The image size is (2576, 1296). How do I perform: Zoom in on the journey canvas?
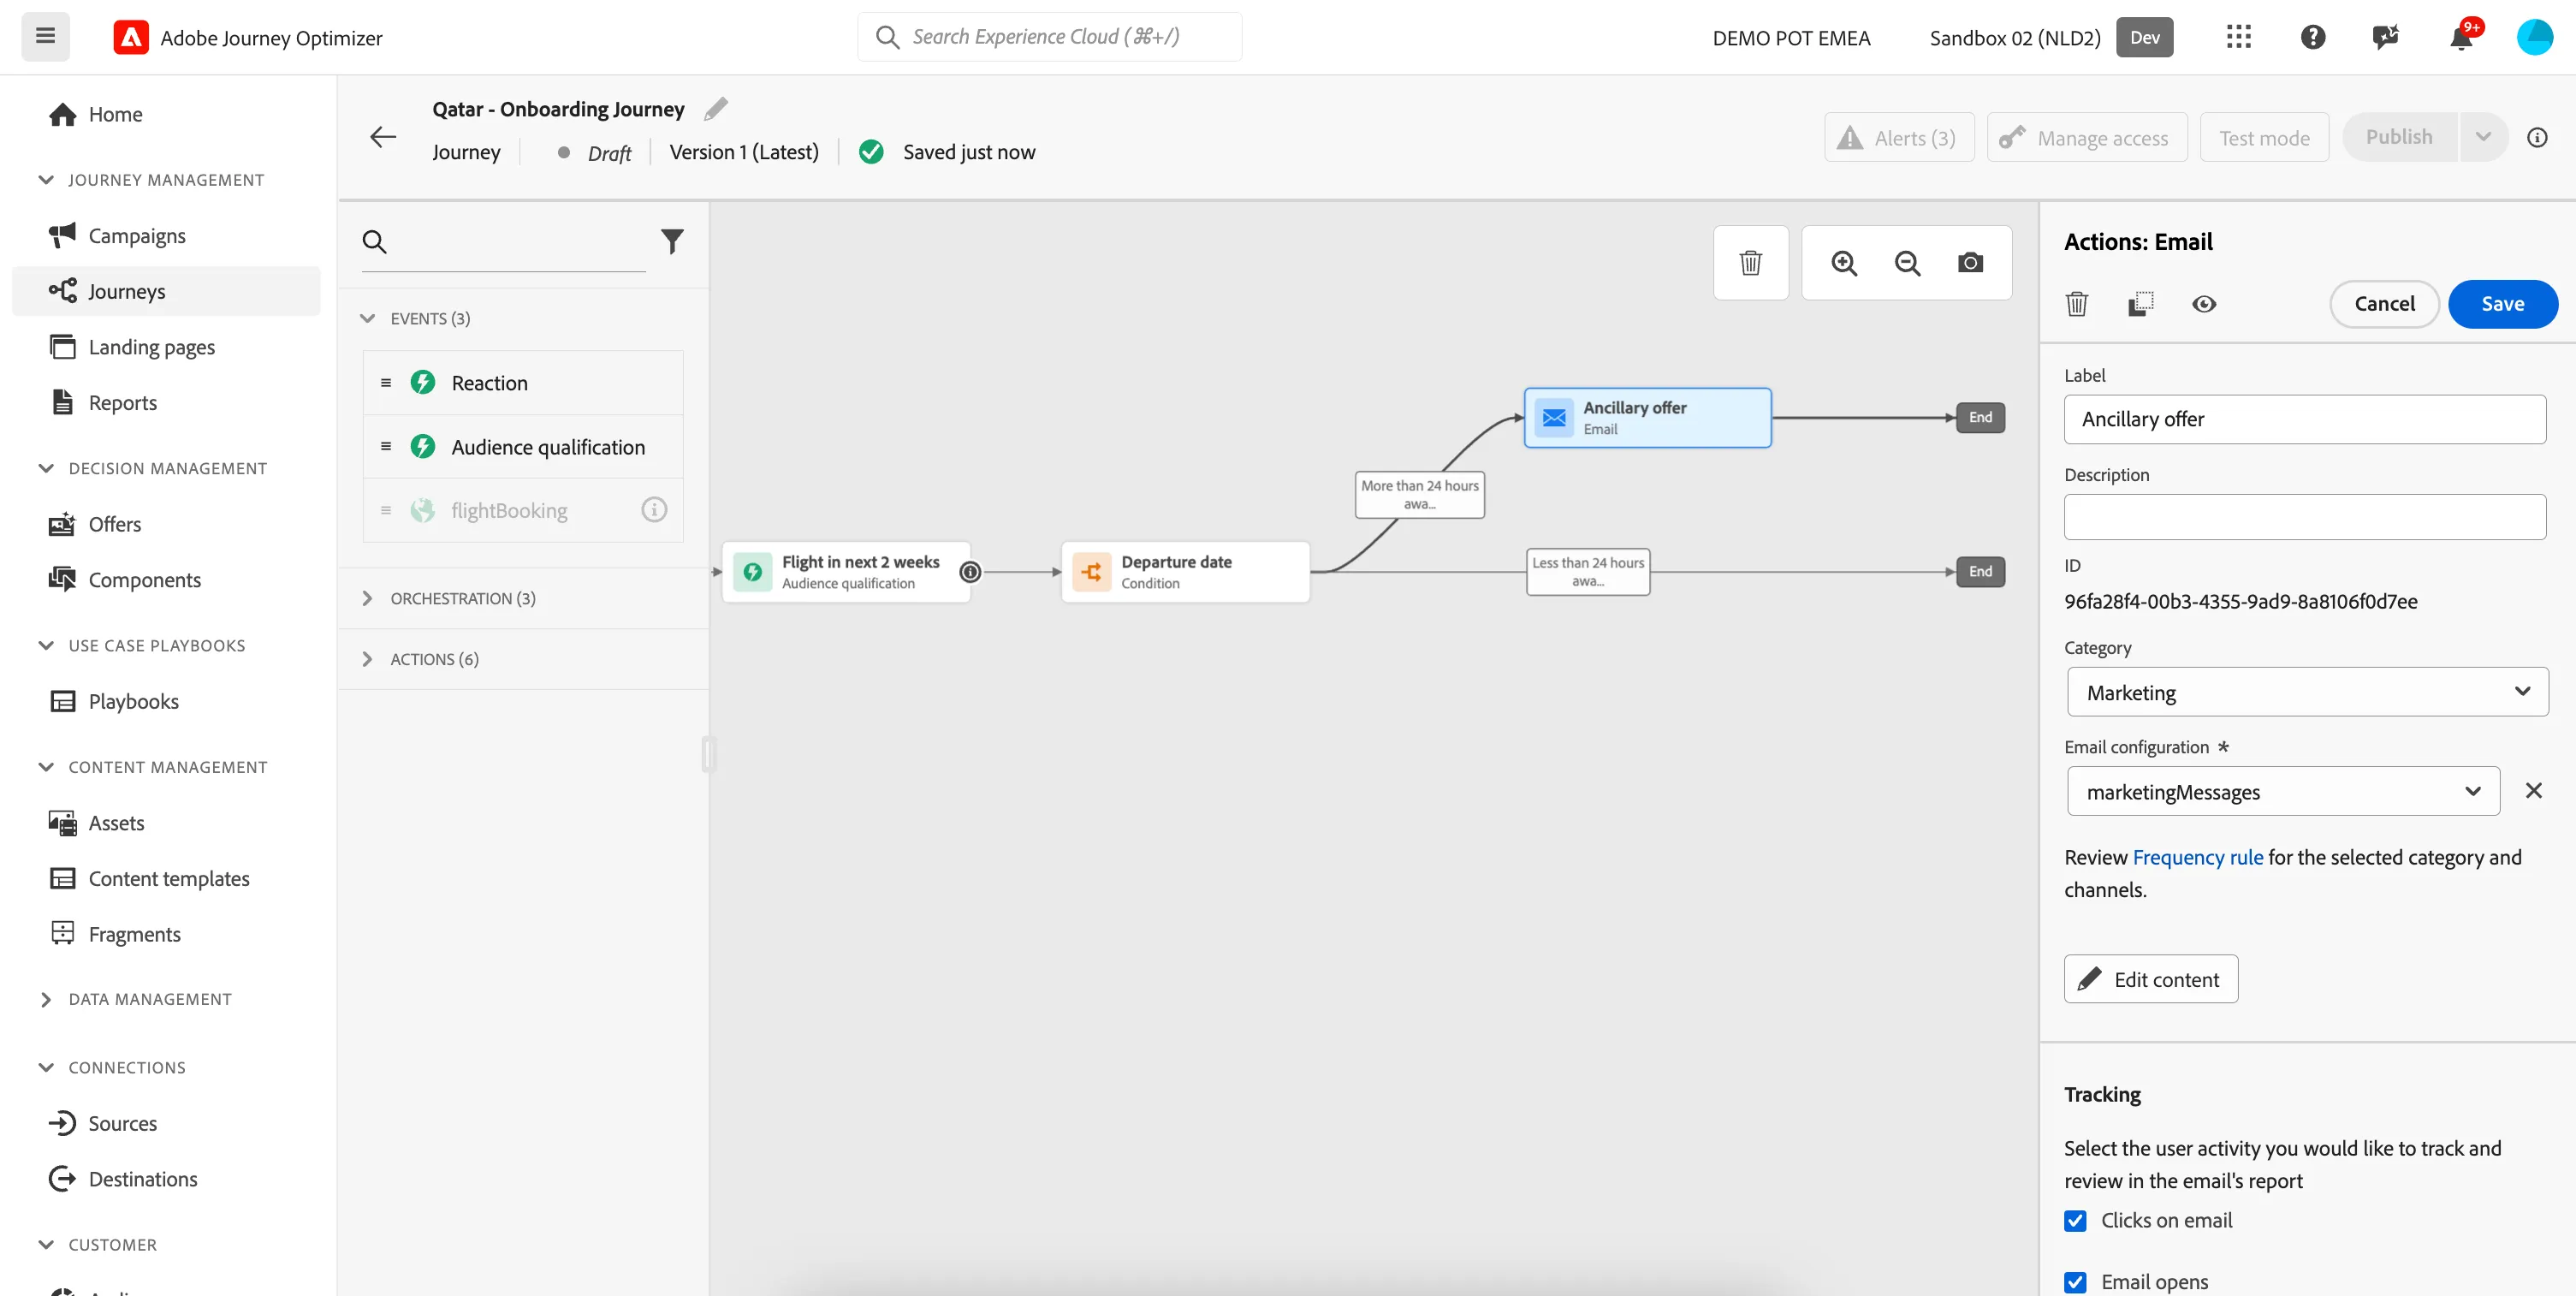1844,263
